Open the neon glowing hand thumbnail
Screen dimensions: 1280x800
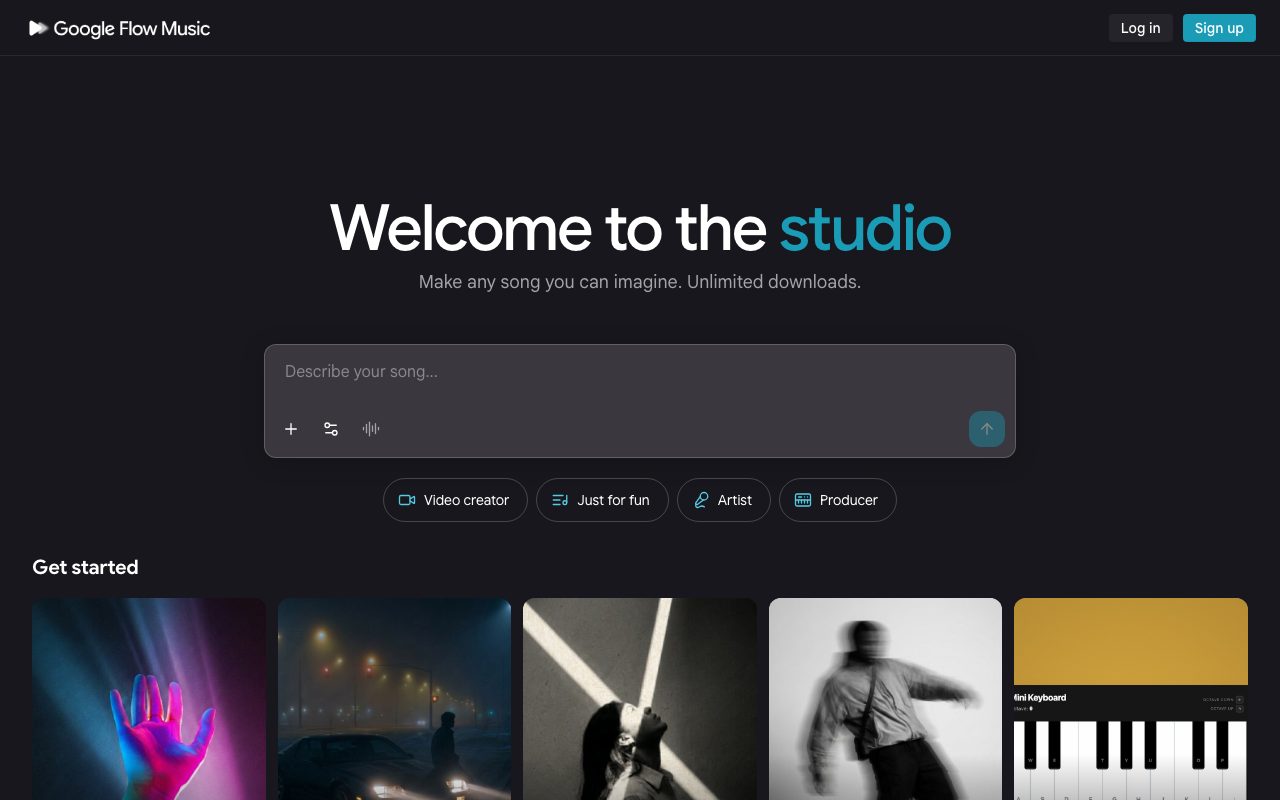point(149,699)
